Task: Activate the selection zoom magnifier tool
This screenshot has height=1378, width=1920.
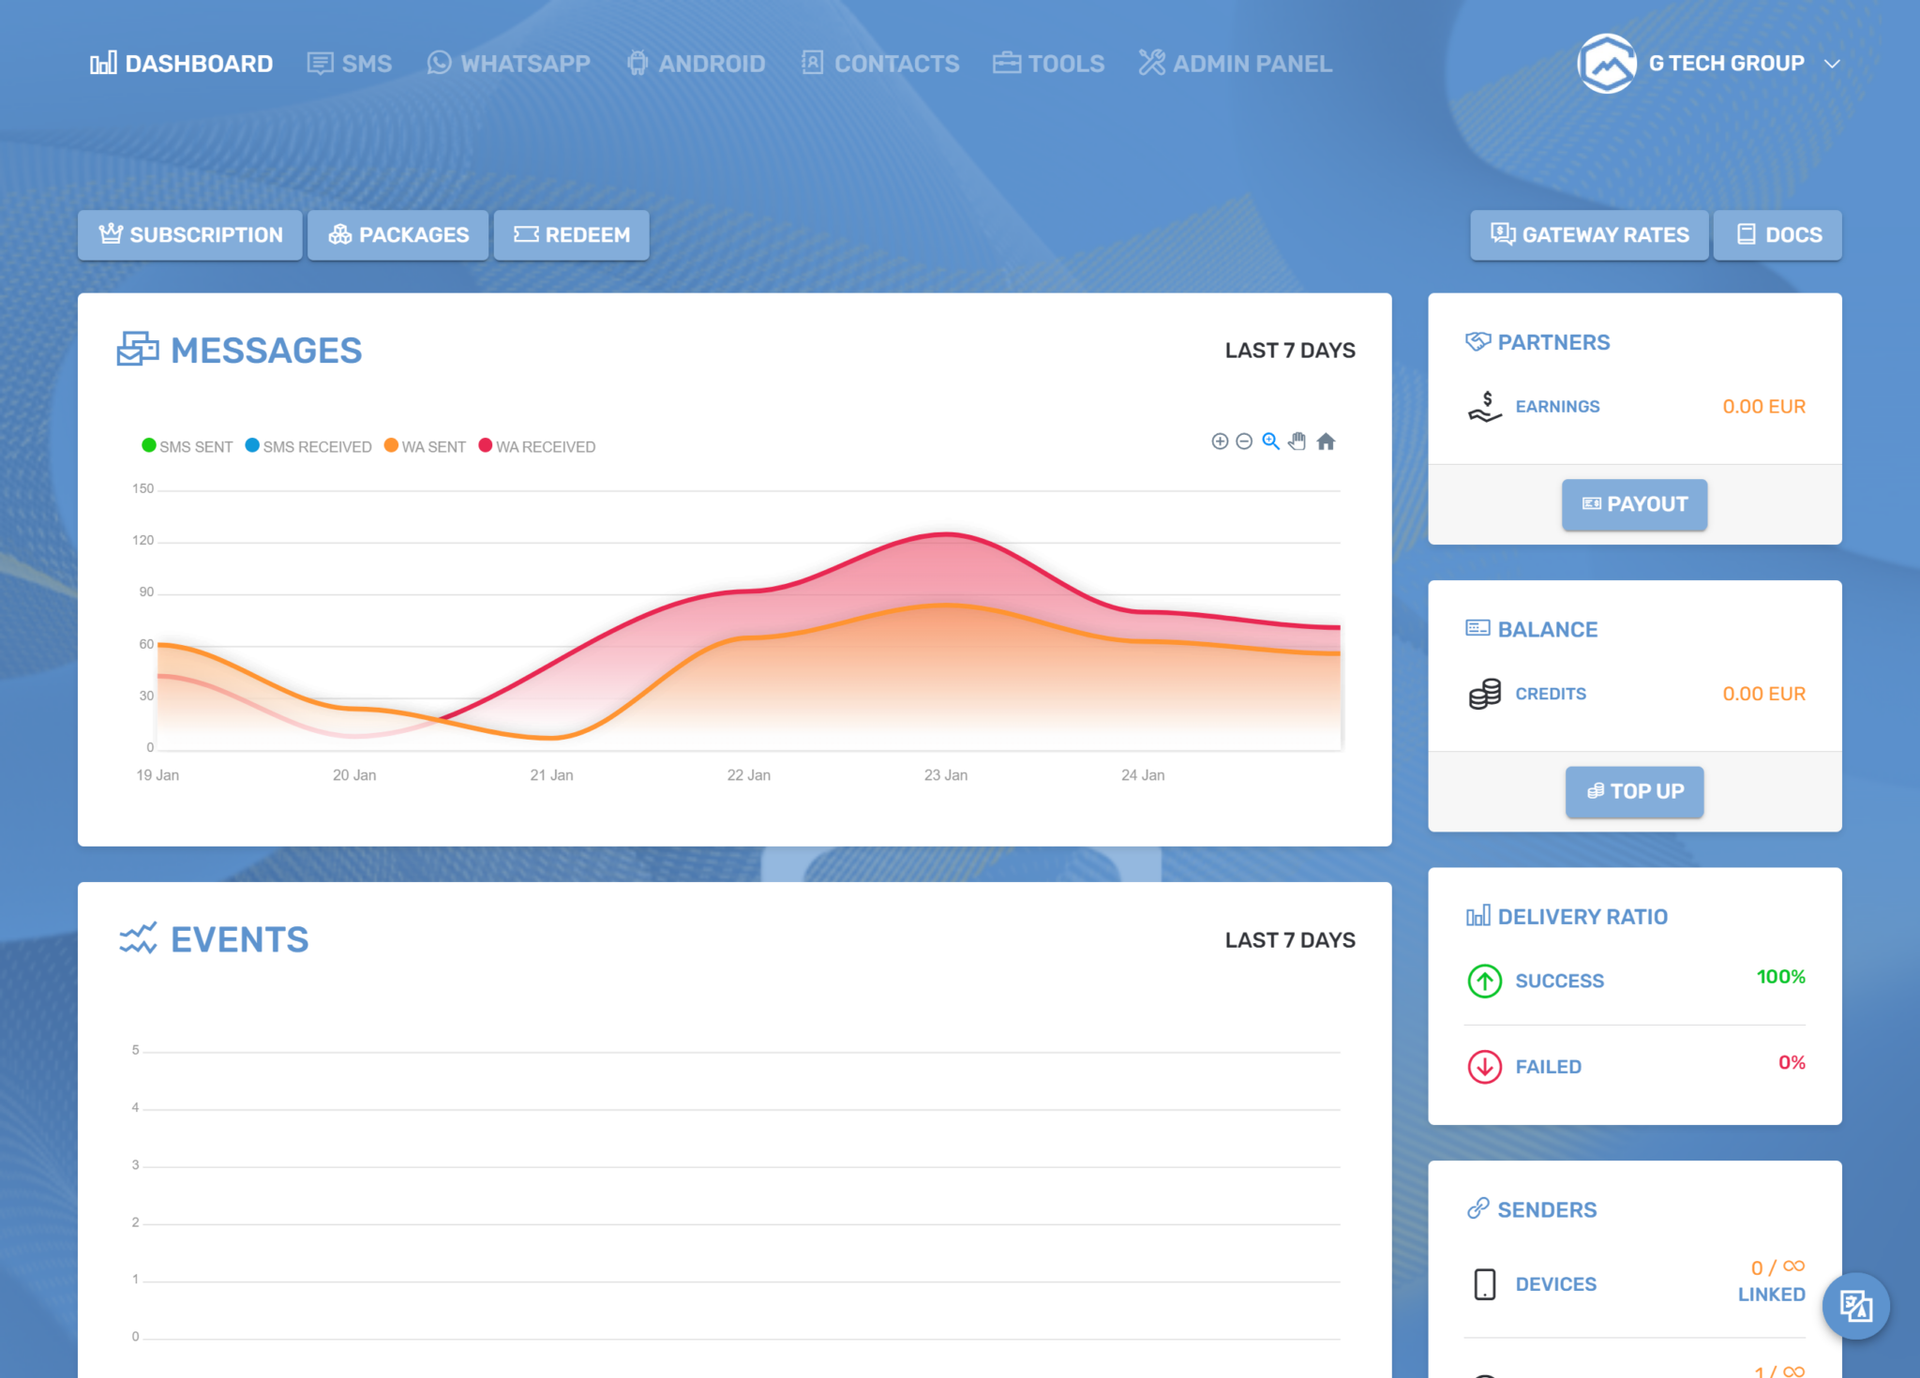Action: coord(1271,441)
